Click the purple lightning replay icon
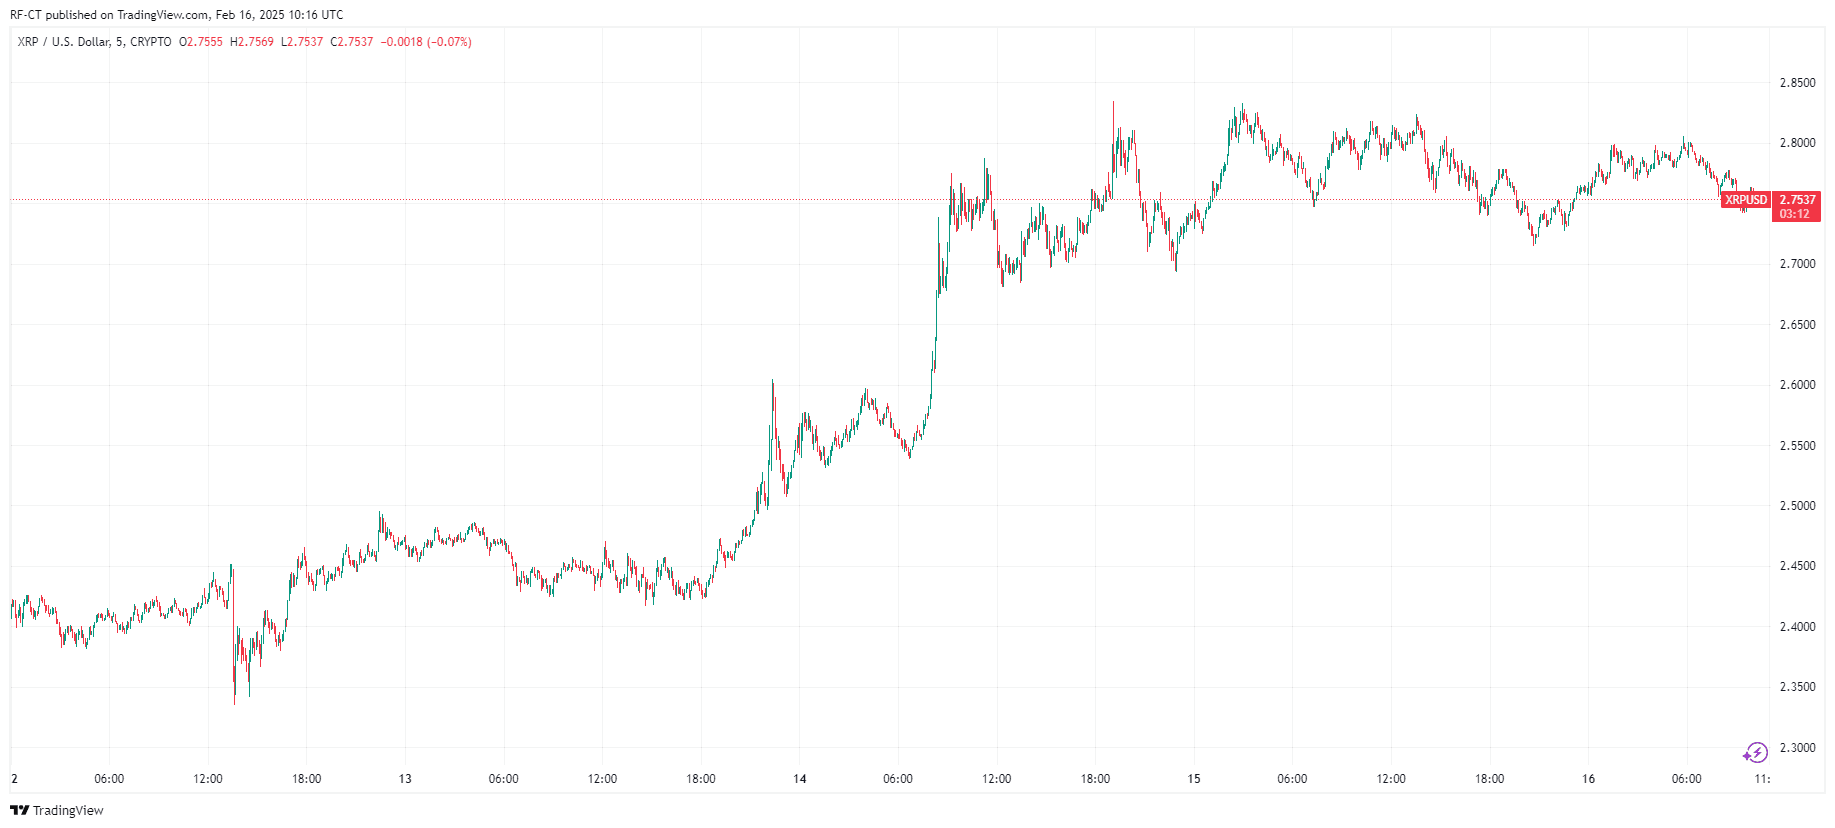Viewport: 1835px width, 828px height. [x=1755, y=753]
